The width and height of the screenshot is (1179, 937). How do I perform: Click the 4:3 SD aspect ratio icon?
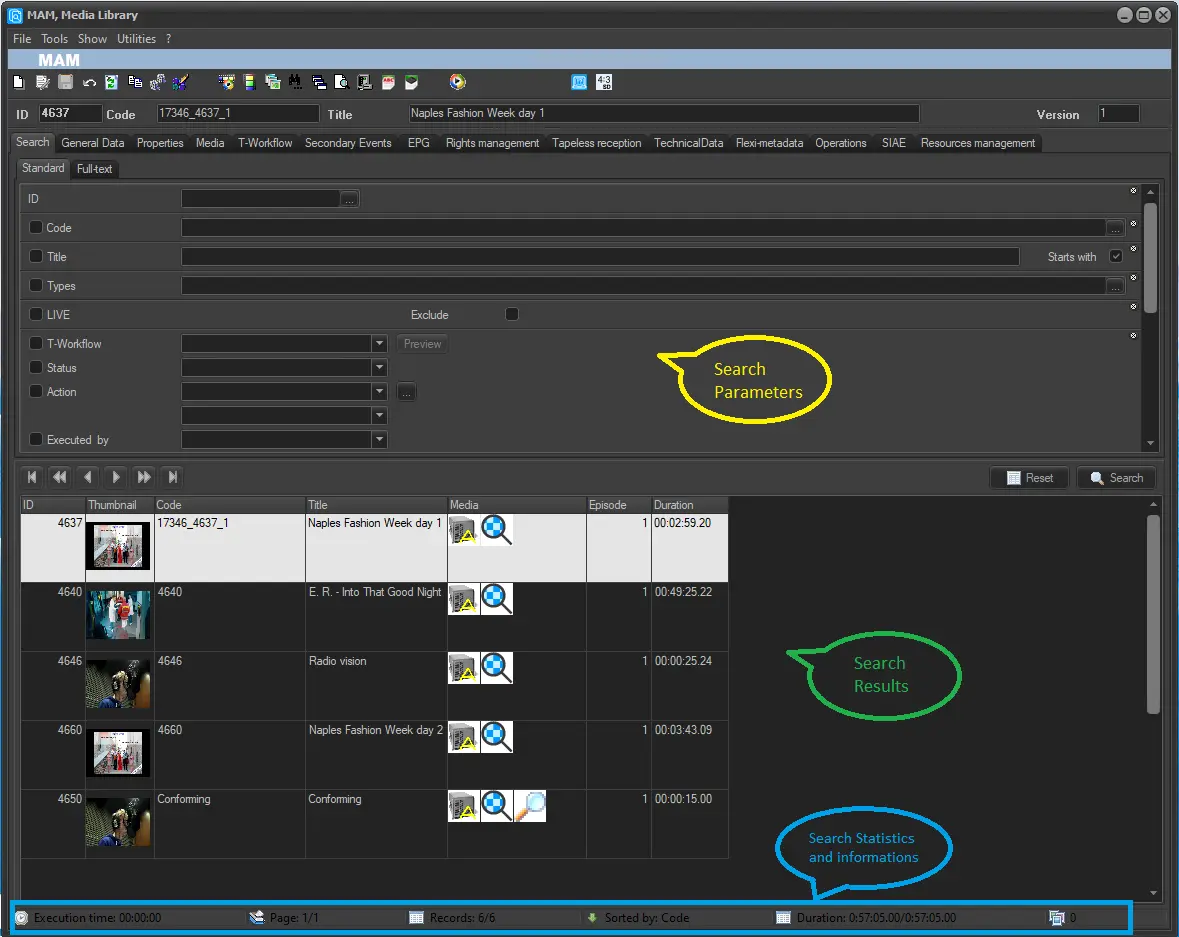[x=604, y=82]
